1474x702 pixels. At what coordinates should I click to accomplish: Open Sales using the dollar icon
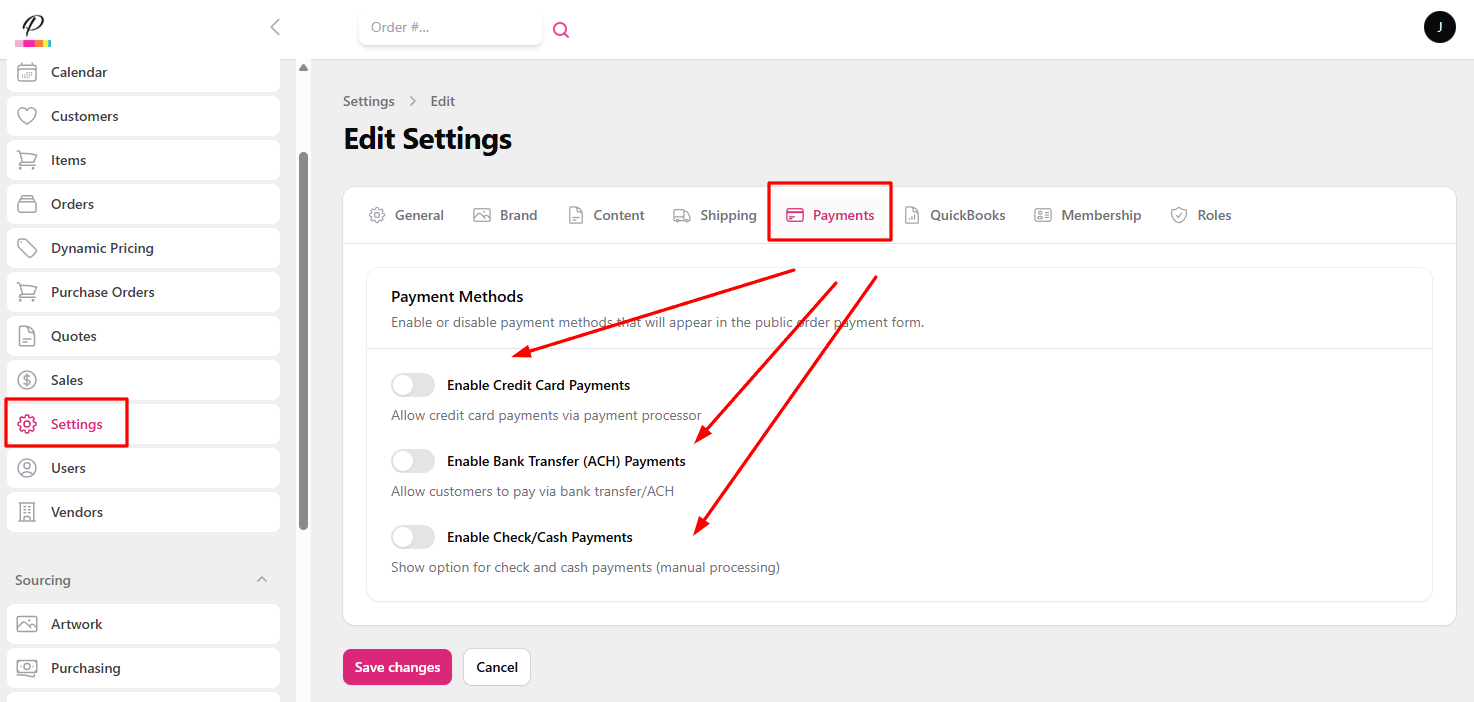pos(29,379)
